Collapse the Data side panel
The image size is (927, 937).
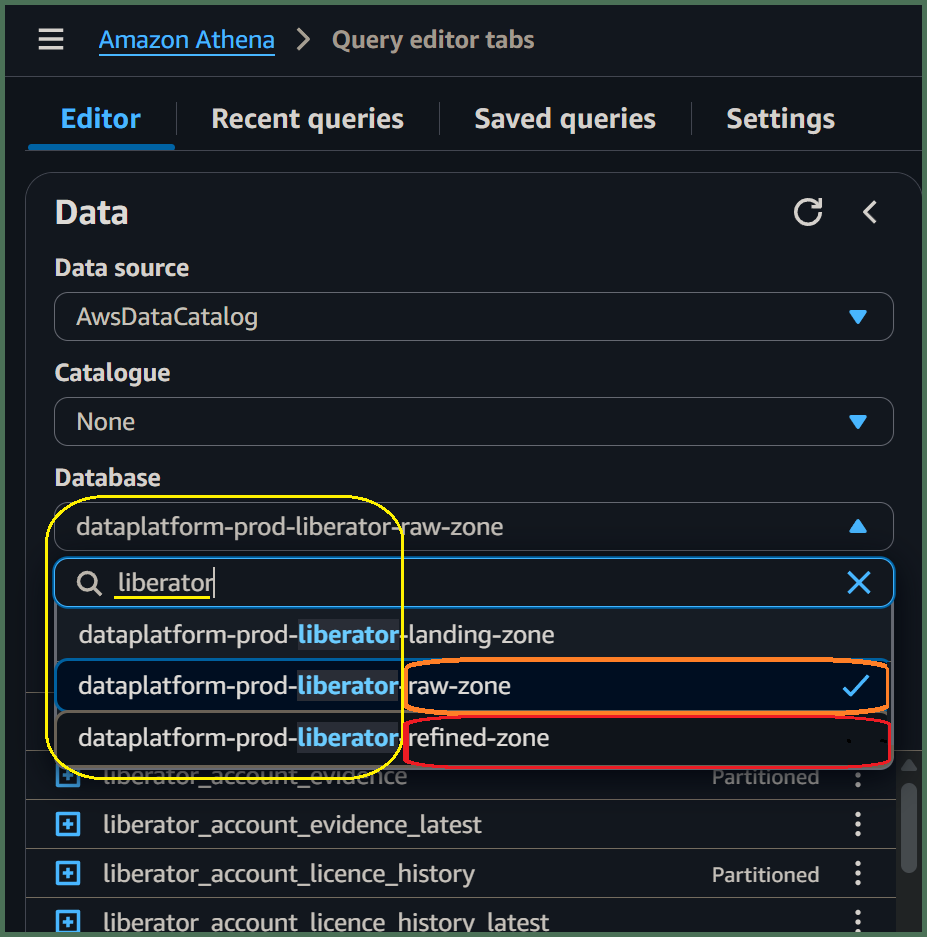tap(870, 212)
